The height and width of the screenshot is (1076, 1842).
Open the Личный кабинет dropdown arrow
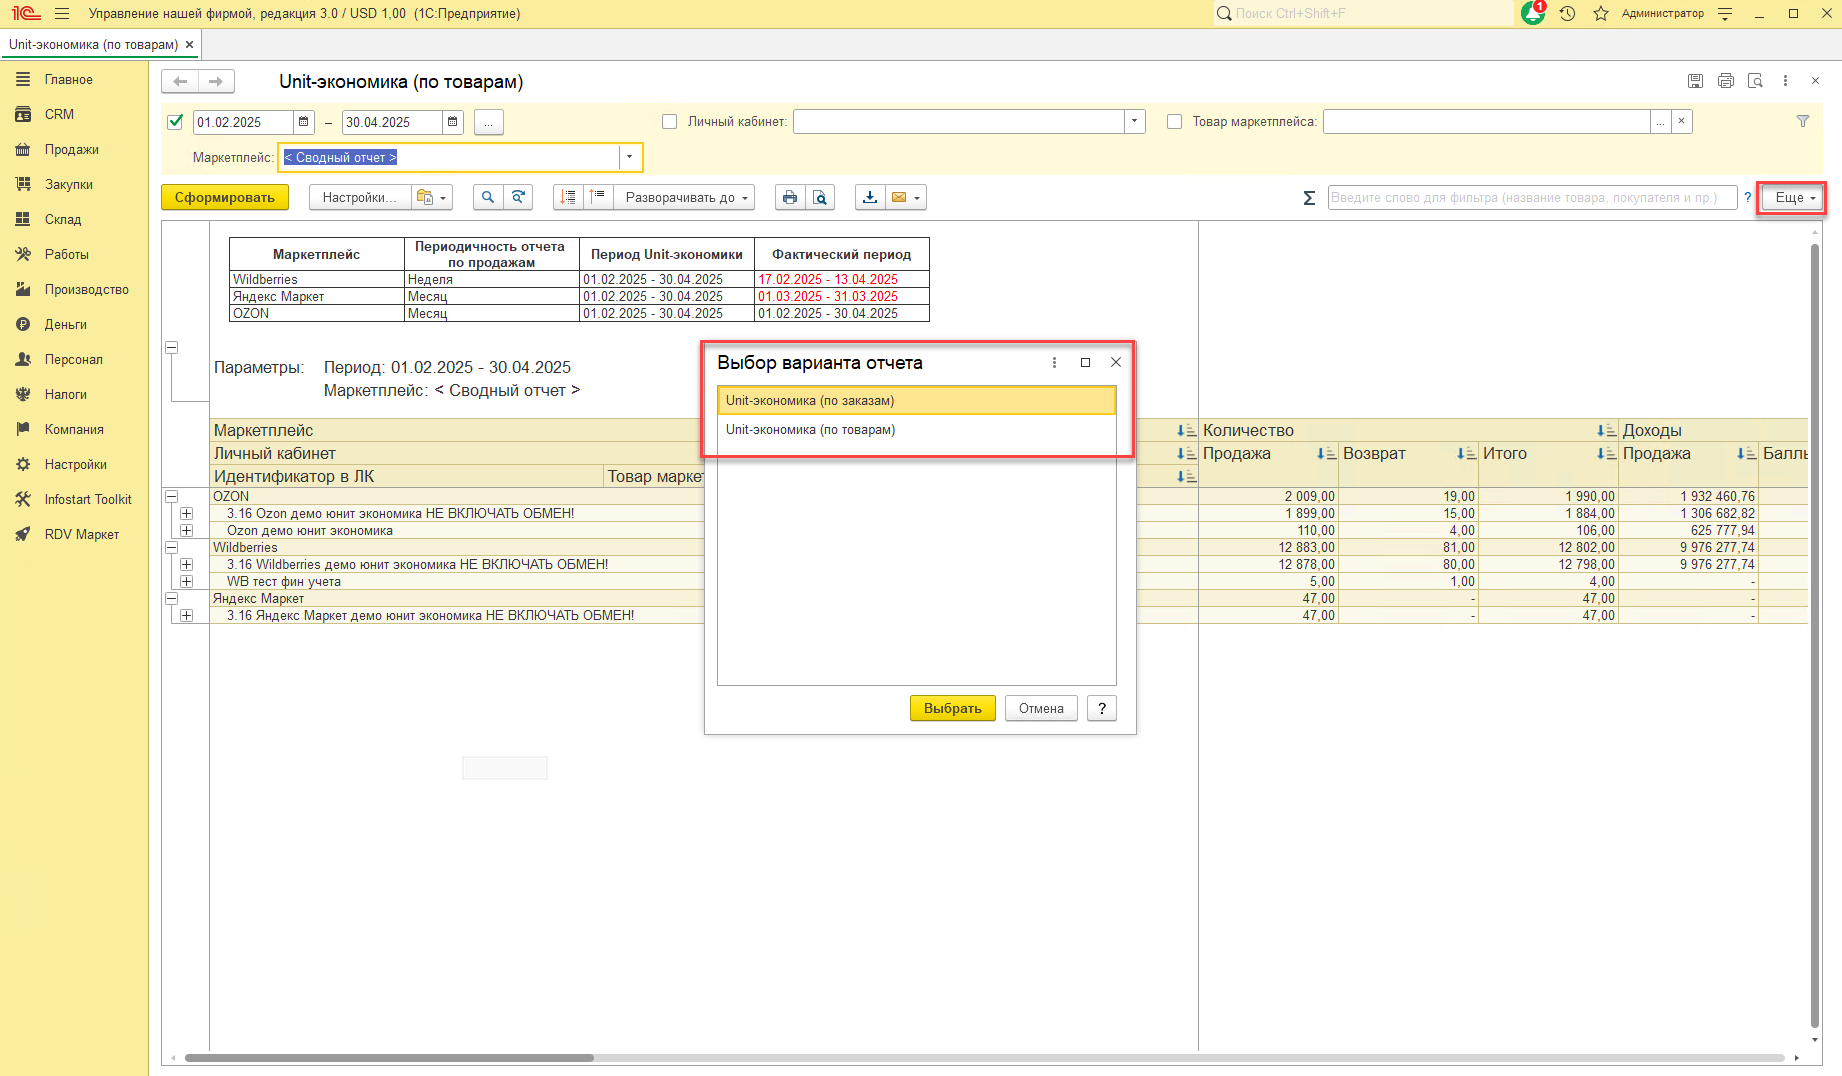[1134, 122]
